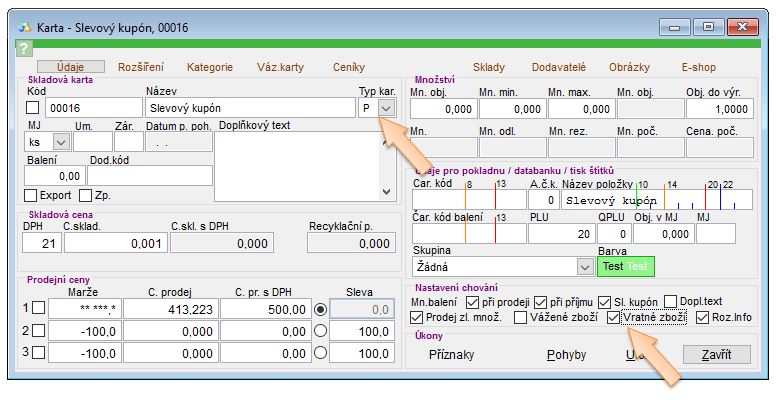Open Pohyby from the Úkony section
The image size is (777, 400).
point(566,355)
